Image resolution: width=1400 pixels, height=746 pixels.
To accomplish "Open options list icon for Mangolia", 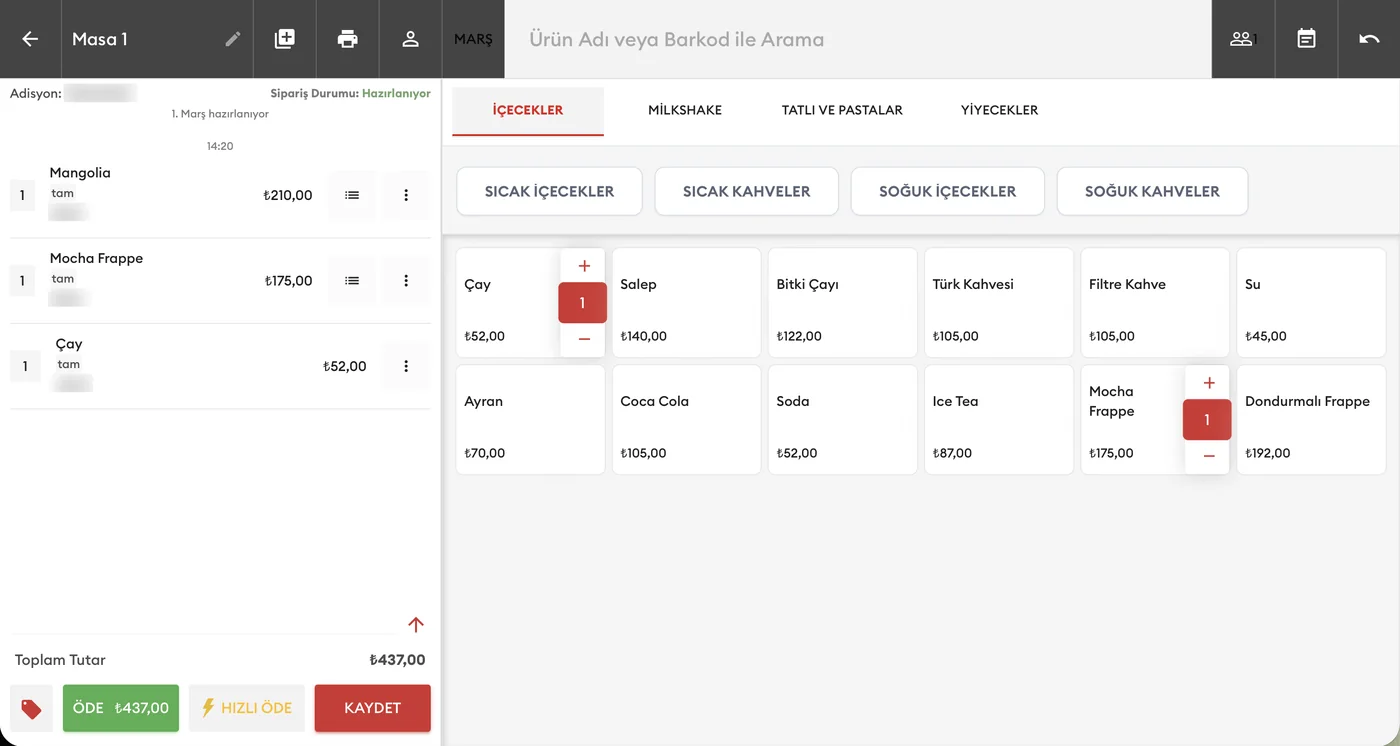I will click(x=352, y=195).
